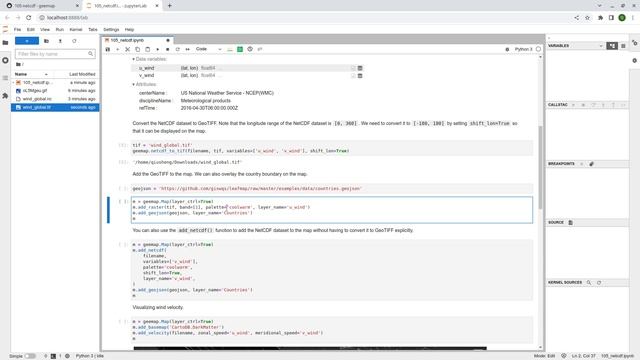Click the Python 3 kernel name button
The width and height of the screenshot is (640, 360).
pos(524,49)
